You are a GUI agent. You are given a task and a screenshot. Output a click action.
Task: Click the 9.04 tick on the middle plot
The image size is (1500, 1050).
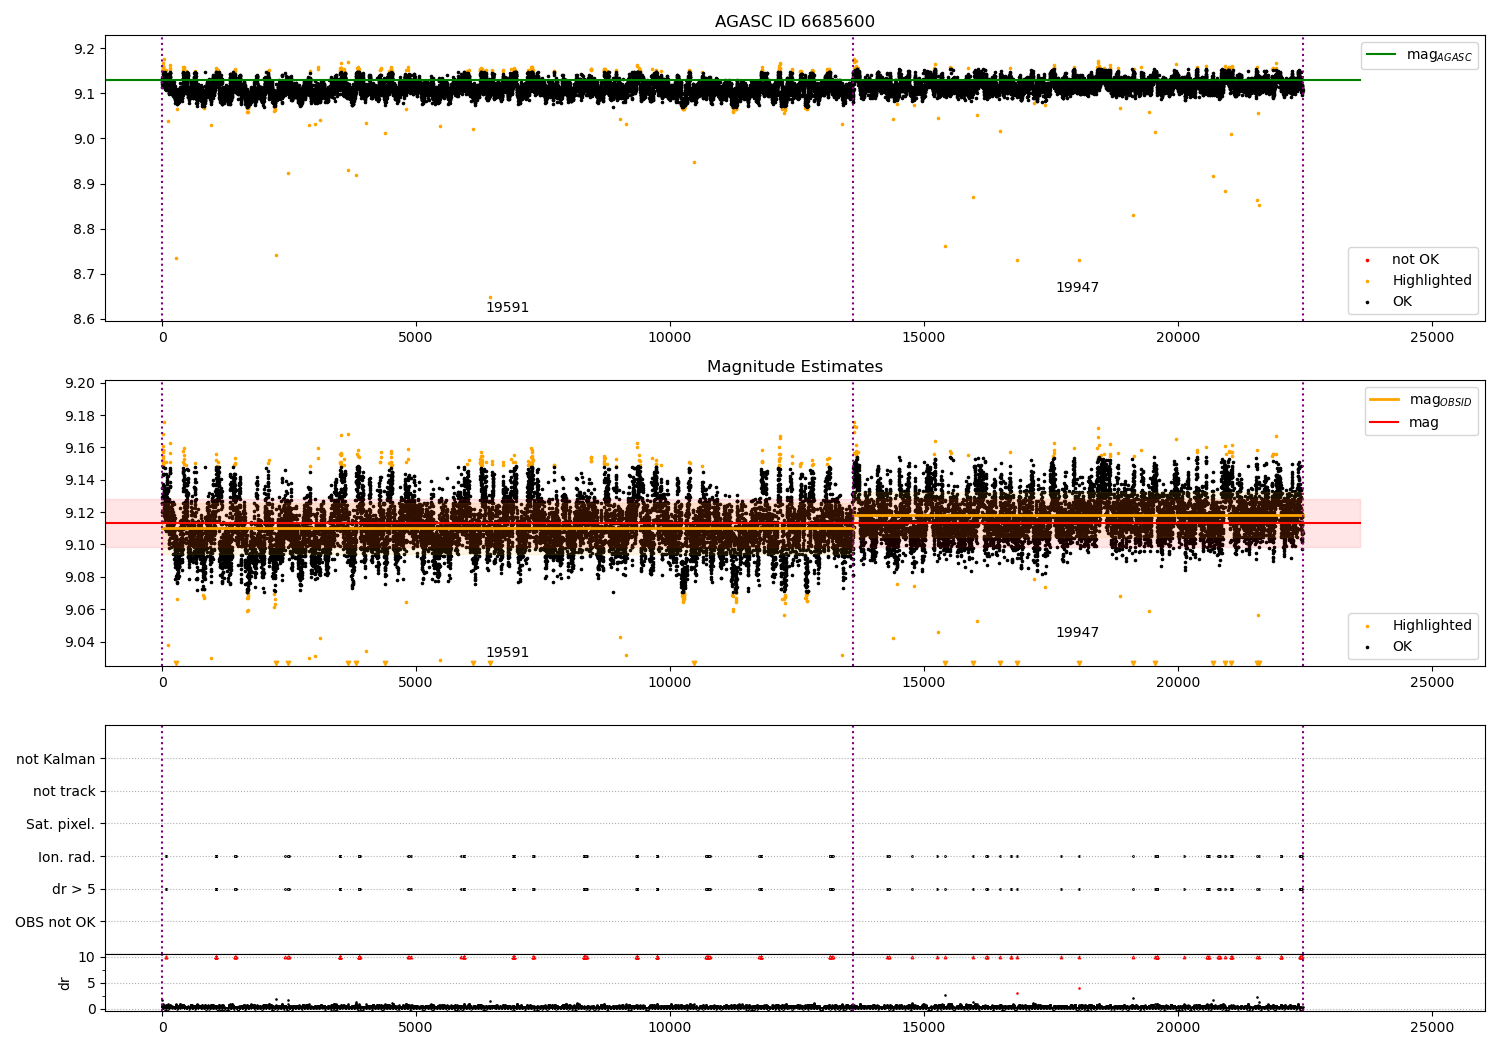click(x=81, y=643)
